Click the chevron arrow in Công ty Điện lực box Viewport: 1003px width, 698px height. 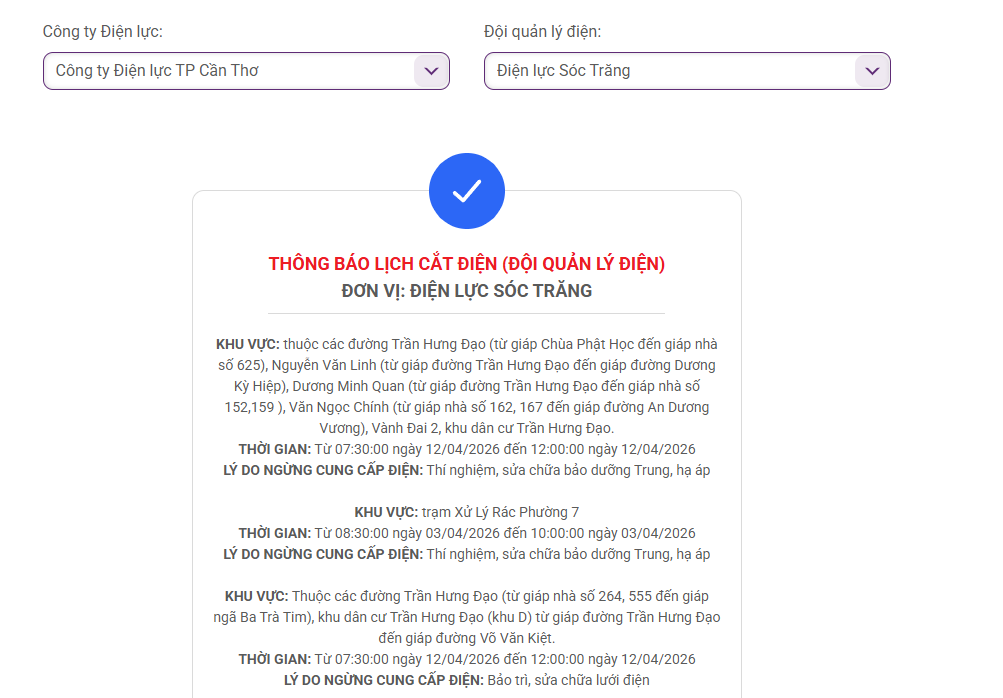click(430, 71)
